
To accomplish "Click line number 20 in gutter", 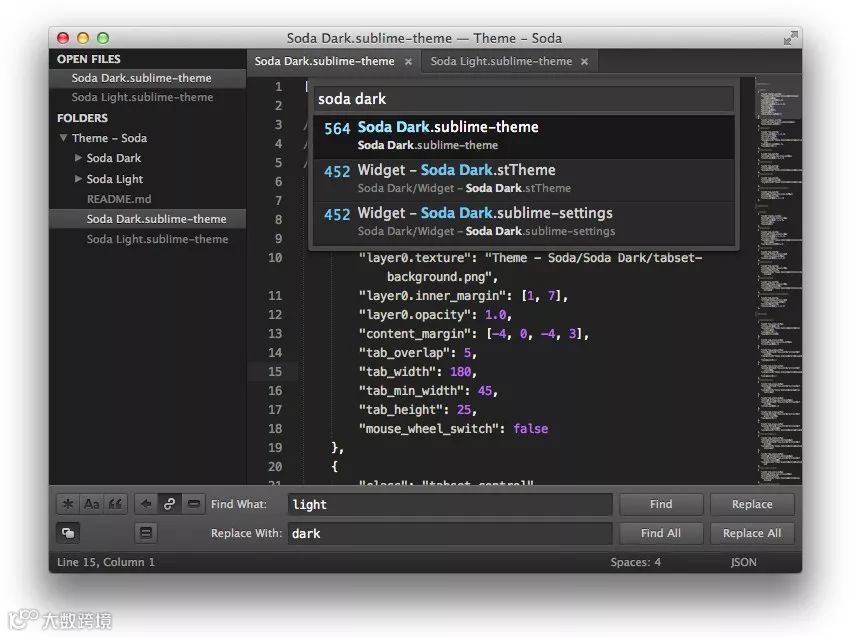I will click(275, 467).
